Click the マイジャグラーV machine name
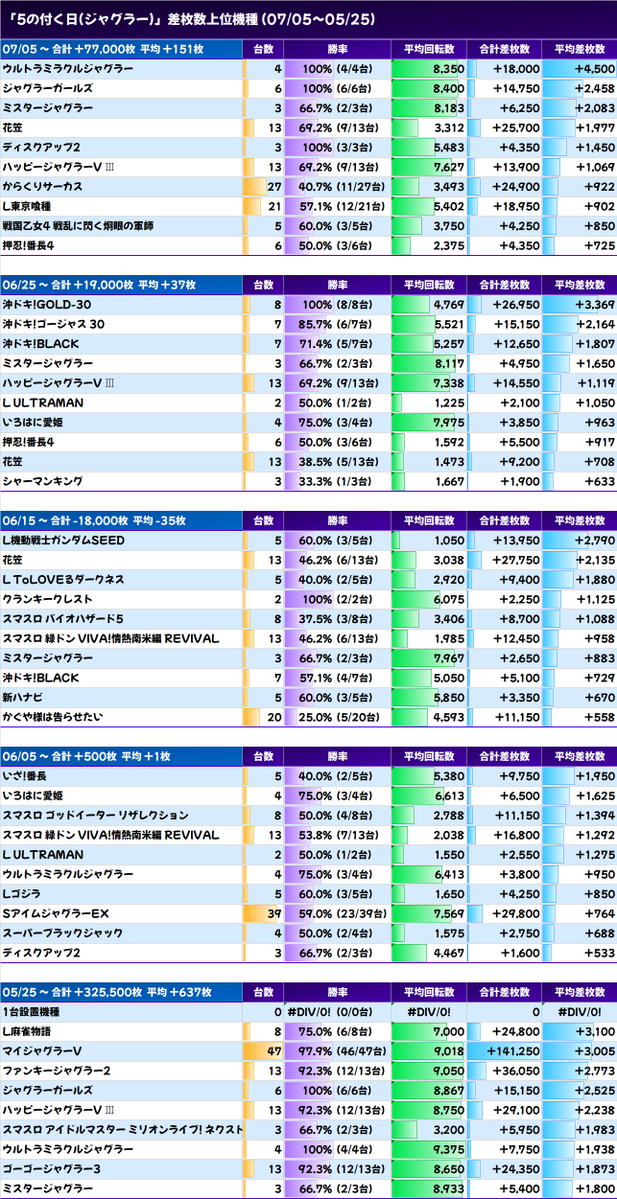The height and width of the screenshot is (1199, 617). [x=42, y=1051]
